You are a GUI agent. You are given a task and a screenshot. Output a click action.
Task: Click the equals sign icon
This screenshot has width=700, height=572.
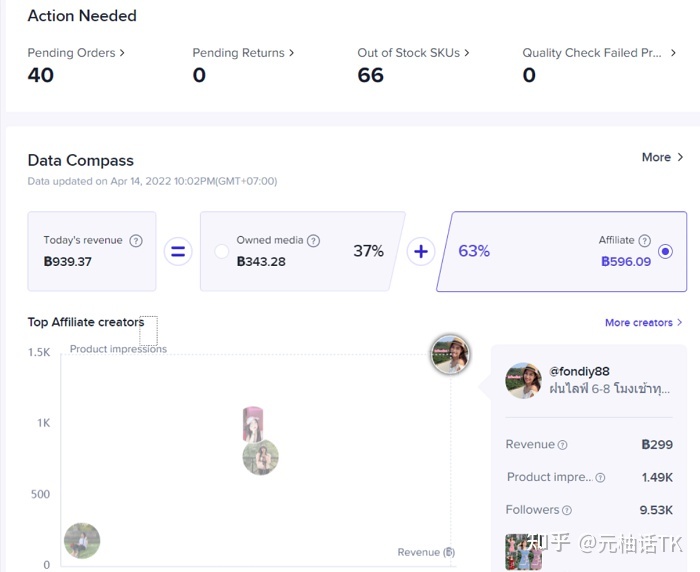click(x=178, y=251)
